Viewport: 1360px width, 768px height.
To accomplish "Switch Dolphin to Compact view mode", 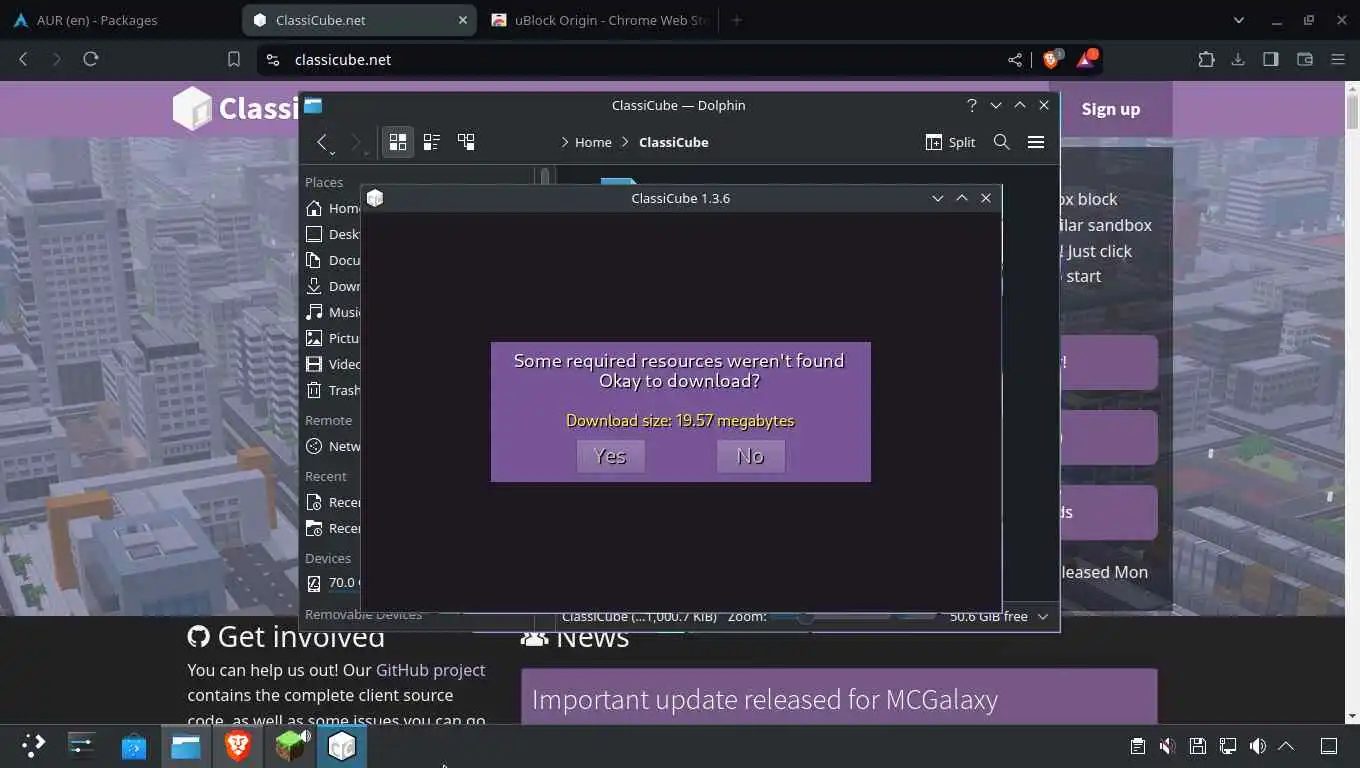I will click(432, 142).
